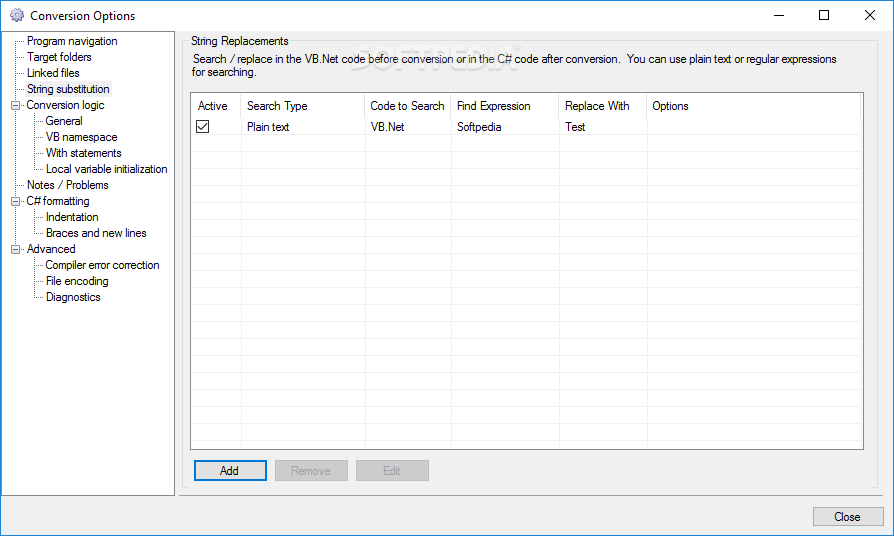Select the Conversion logic category label
Image resolution: width=894 pixels, height=536 pixels.
point(65,105)
